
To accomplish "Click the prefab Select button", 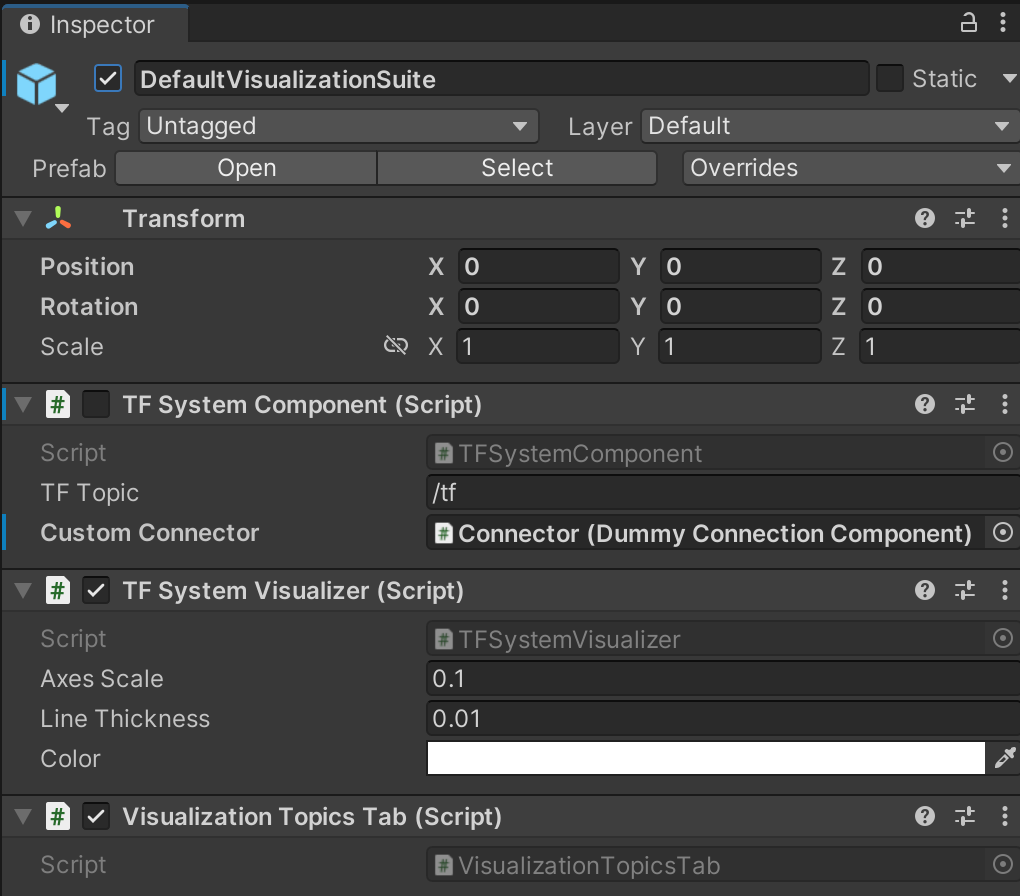I will tap(517, 168).
